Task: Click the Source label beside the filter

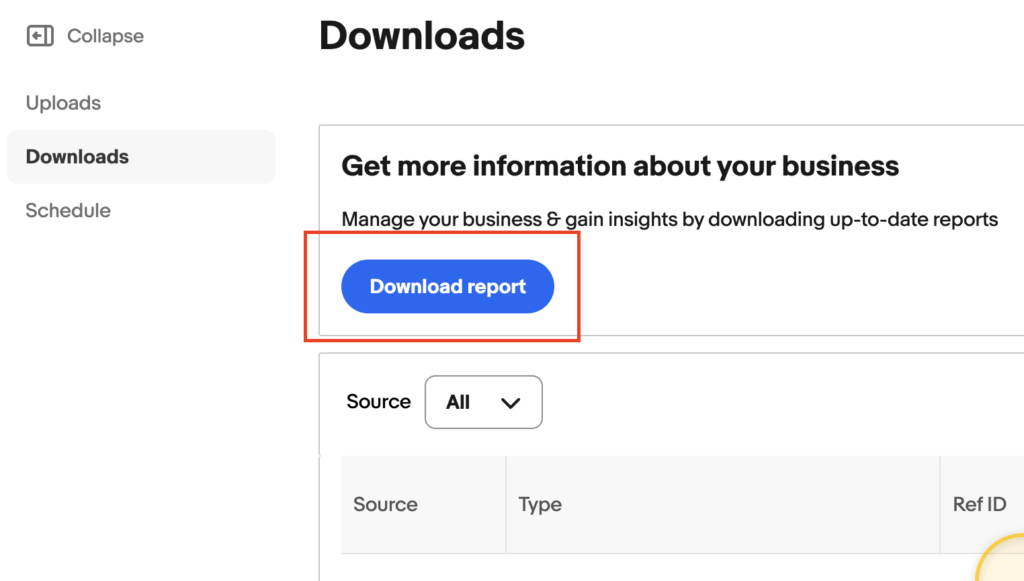Action: (x=378, y=402)
